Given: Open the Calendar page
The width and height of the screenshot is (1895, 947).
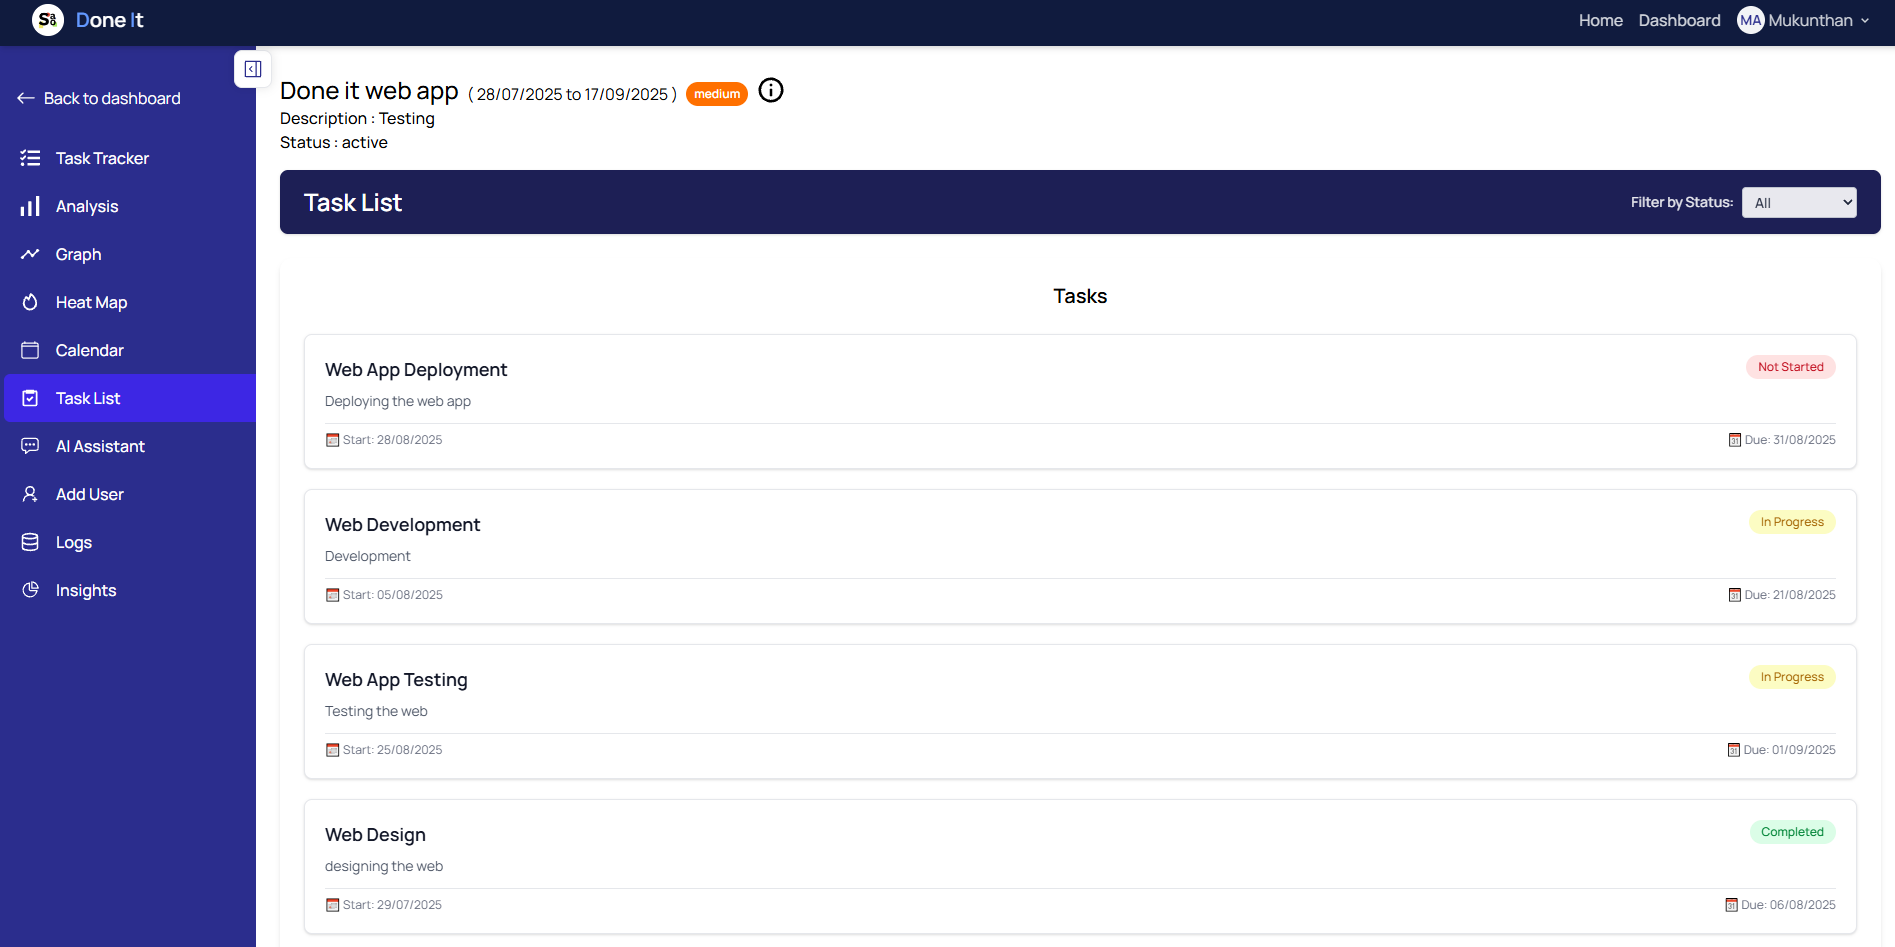Looking at the screenshot, I should 130,350.
